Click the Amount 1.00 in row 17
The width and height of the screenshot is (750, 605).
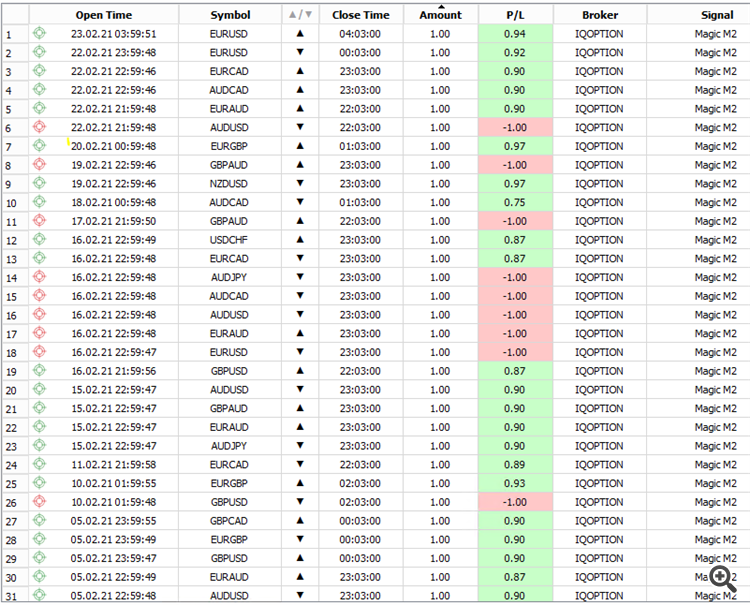tap(440, 333)
